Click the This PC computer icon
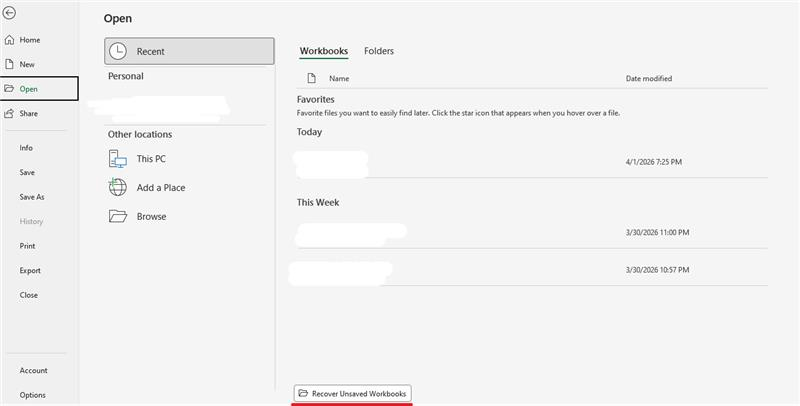Screen dimensions: 800x406 pos(118,159)
